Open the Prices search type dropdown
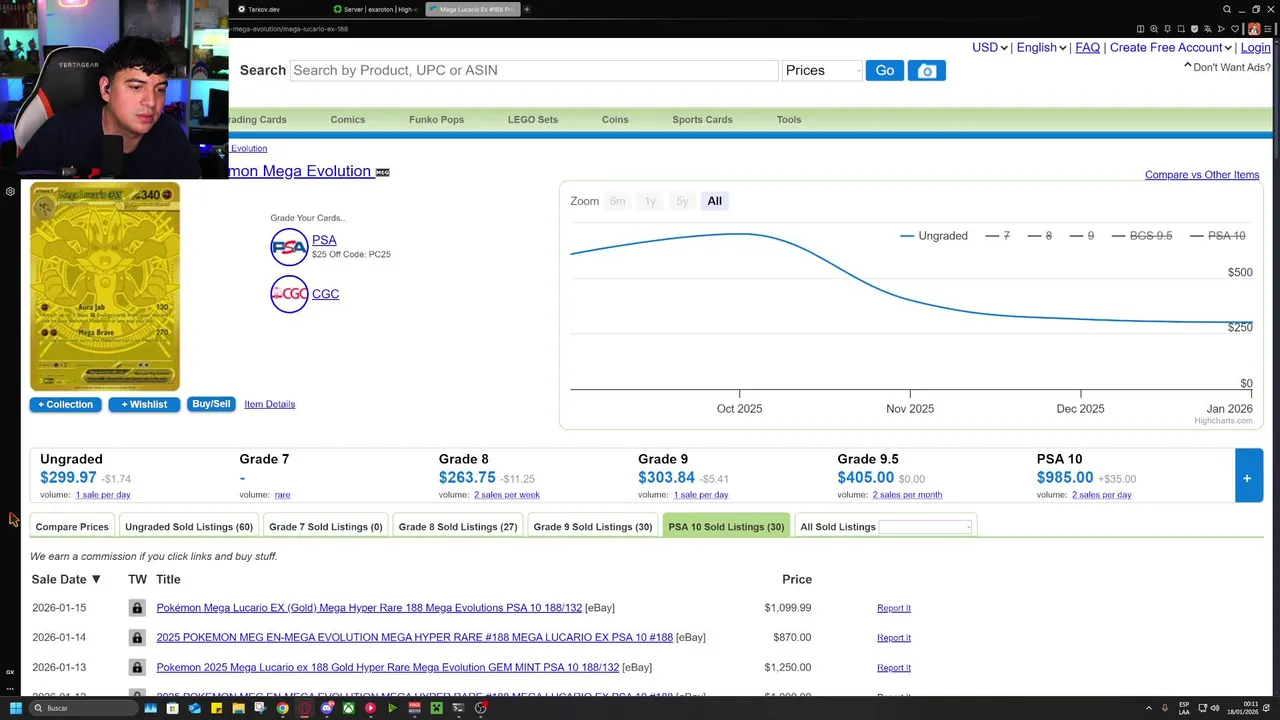The width and height of the screenshot is (1280, 720). [822, 70]
